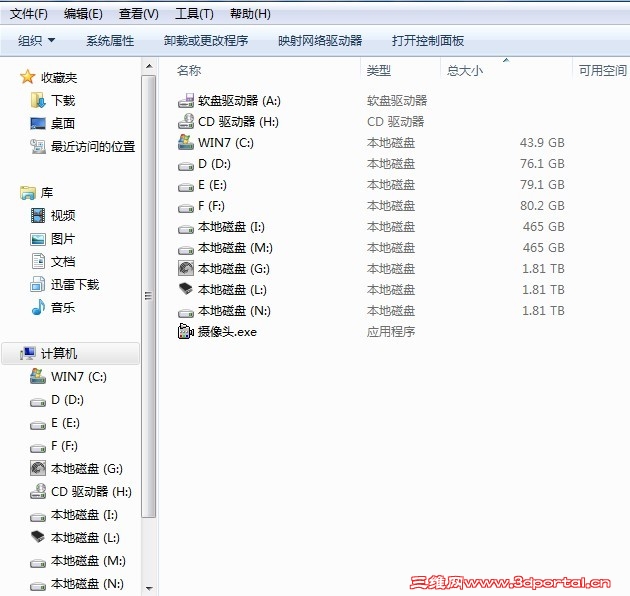Select the 收藏夹 star icon
Image resolution: width=630 pixels, height=596 pixels.
click(x=27, y=77)
